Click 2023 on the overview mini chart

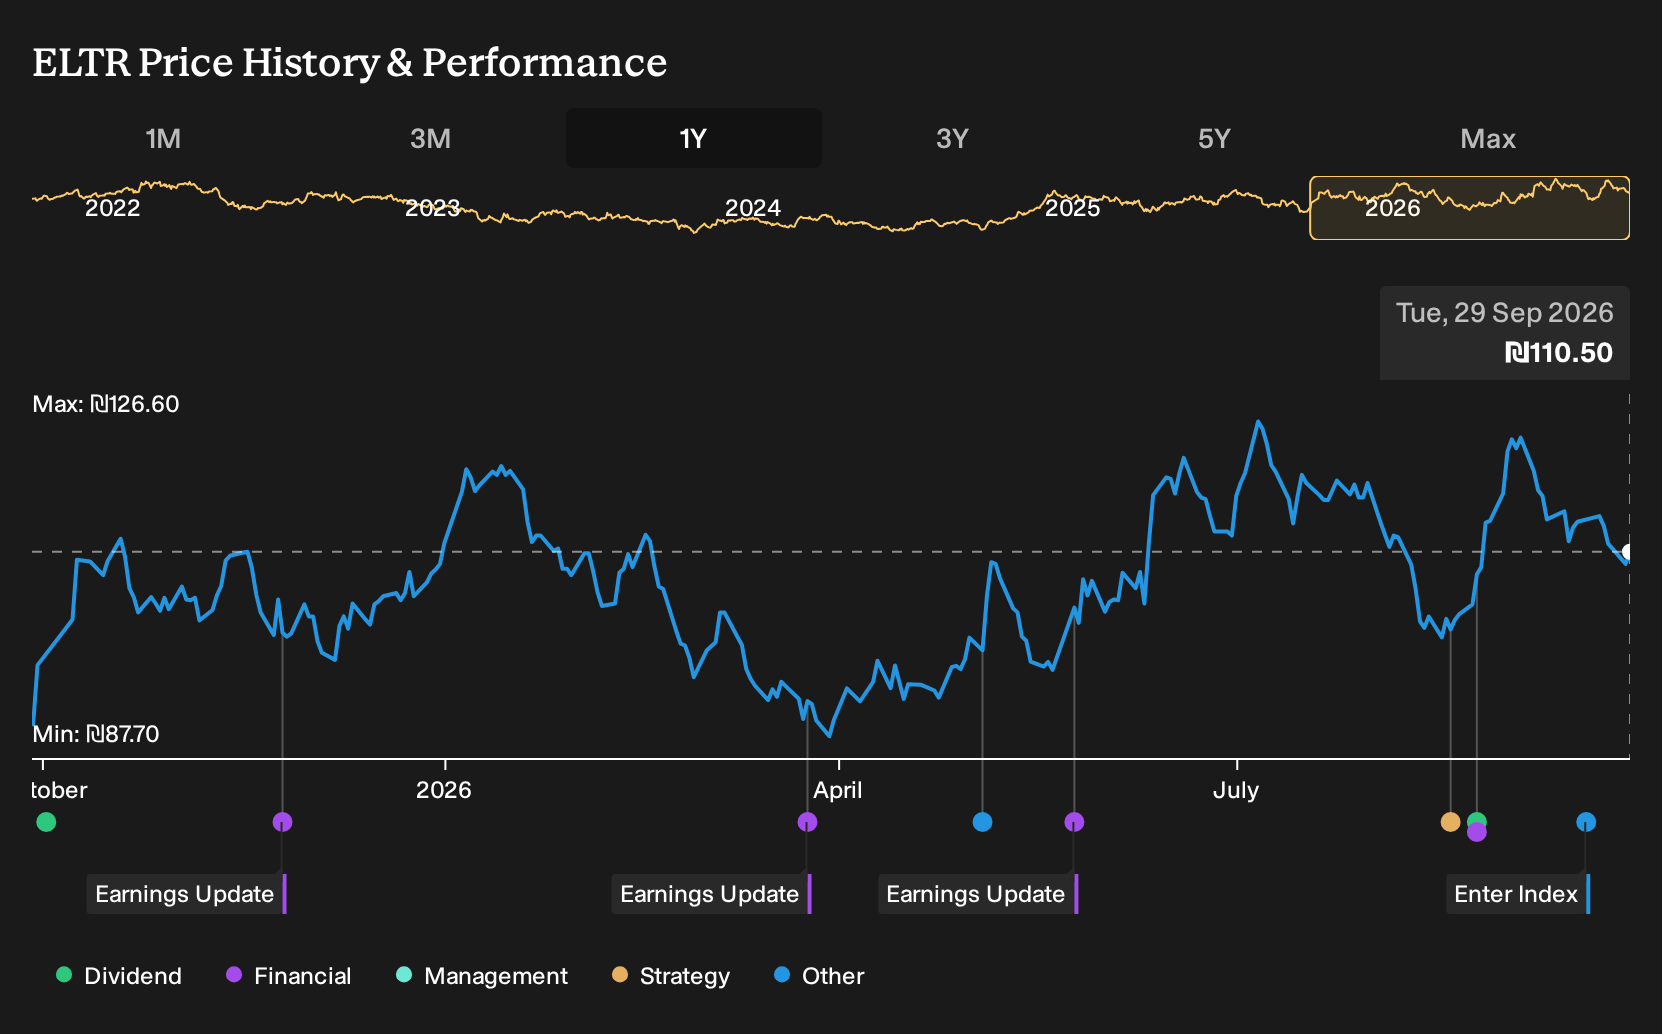point(432,208)
